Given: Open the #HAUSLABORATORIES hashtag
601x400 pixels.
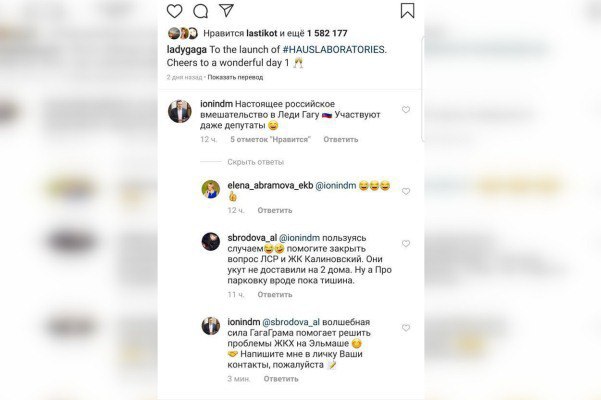Looking at the screenshot, I should point(333,49).
